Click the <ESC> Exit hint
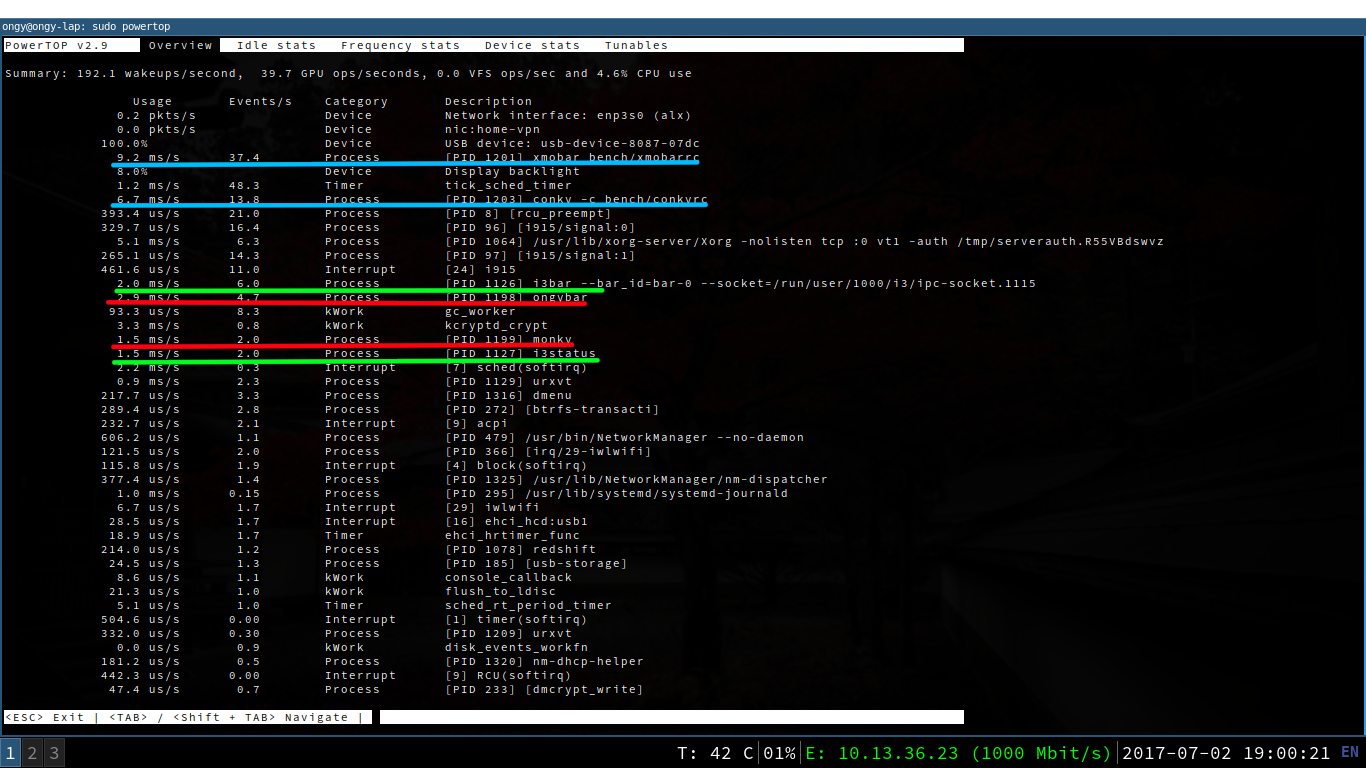1366x768 pixels. point(44,717)
